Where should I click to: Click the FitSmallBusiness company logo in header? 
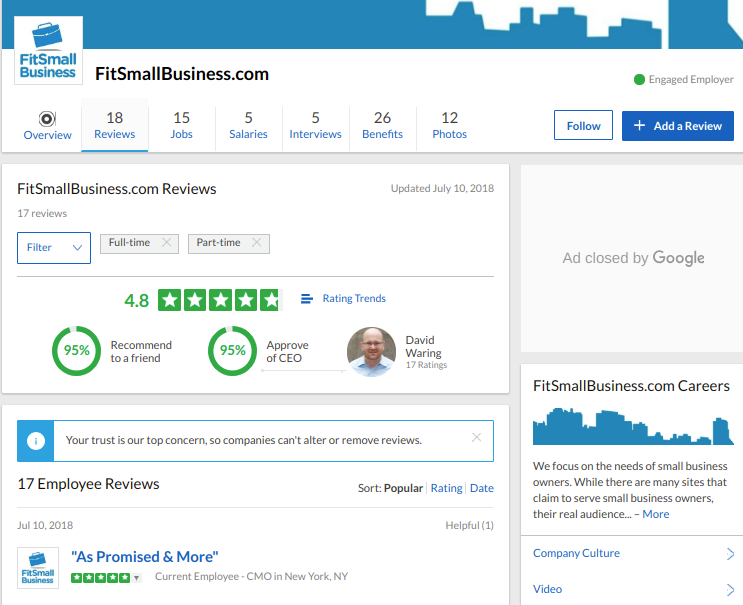click(x=48, y=50)
